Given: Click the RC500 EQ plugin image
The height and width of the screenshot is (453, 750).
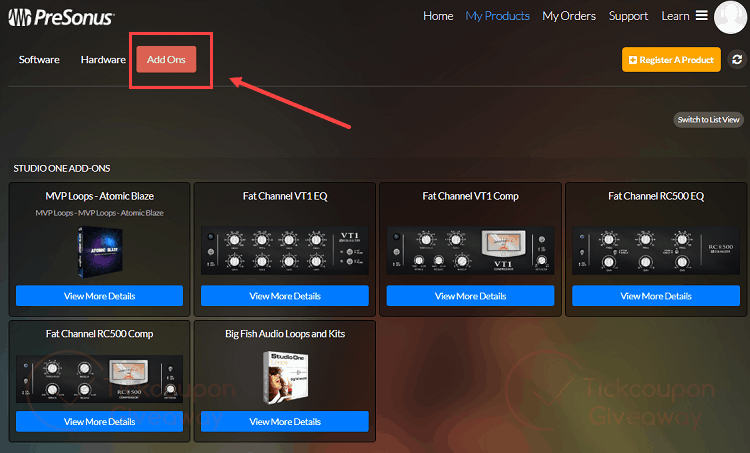Looking at the screenshot, I should (656, 251).
